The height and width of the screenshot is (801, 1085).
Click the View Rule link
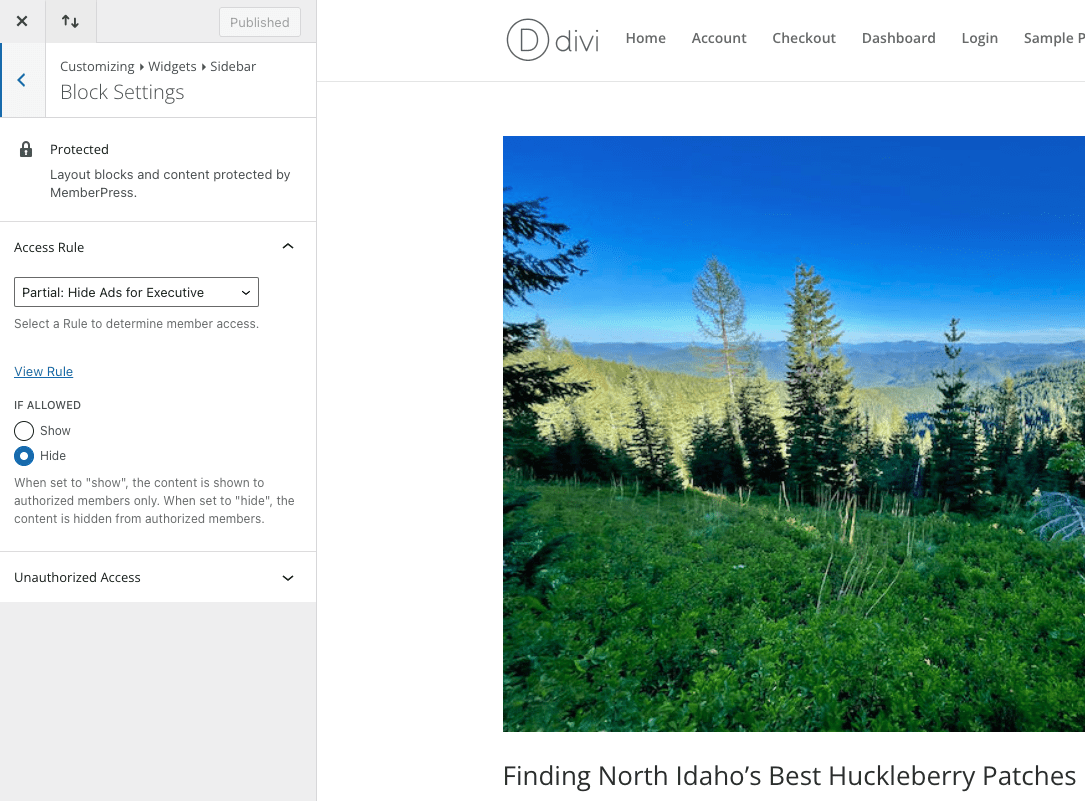point(43,372)
